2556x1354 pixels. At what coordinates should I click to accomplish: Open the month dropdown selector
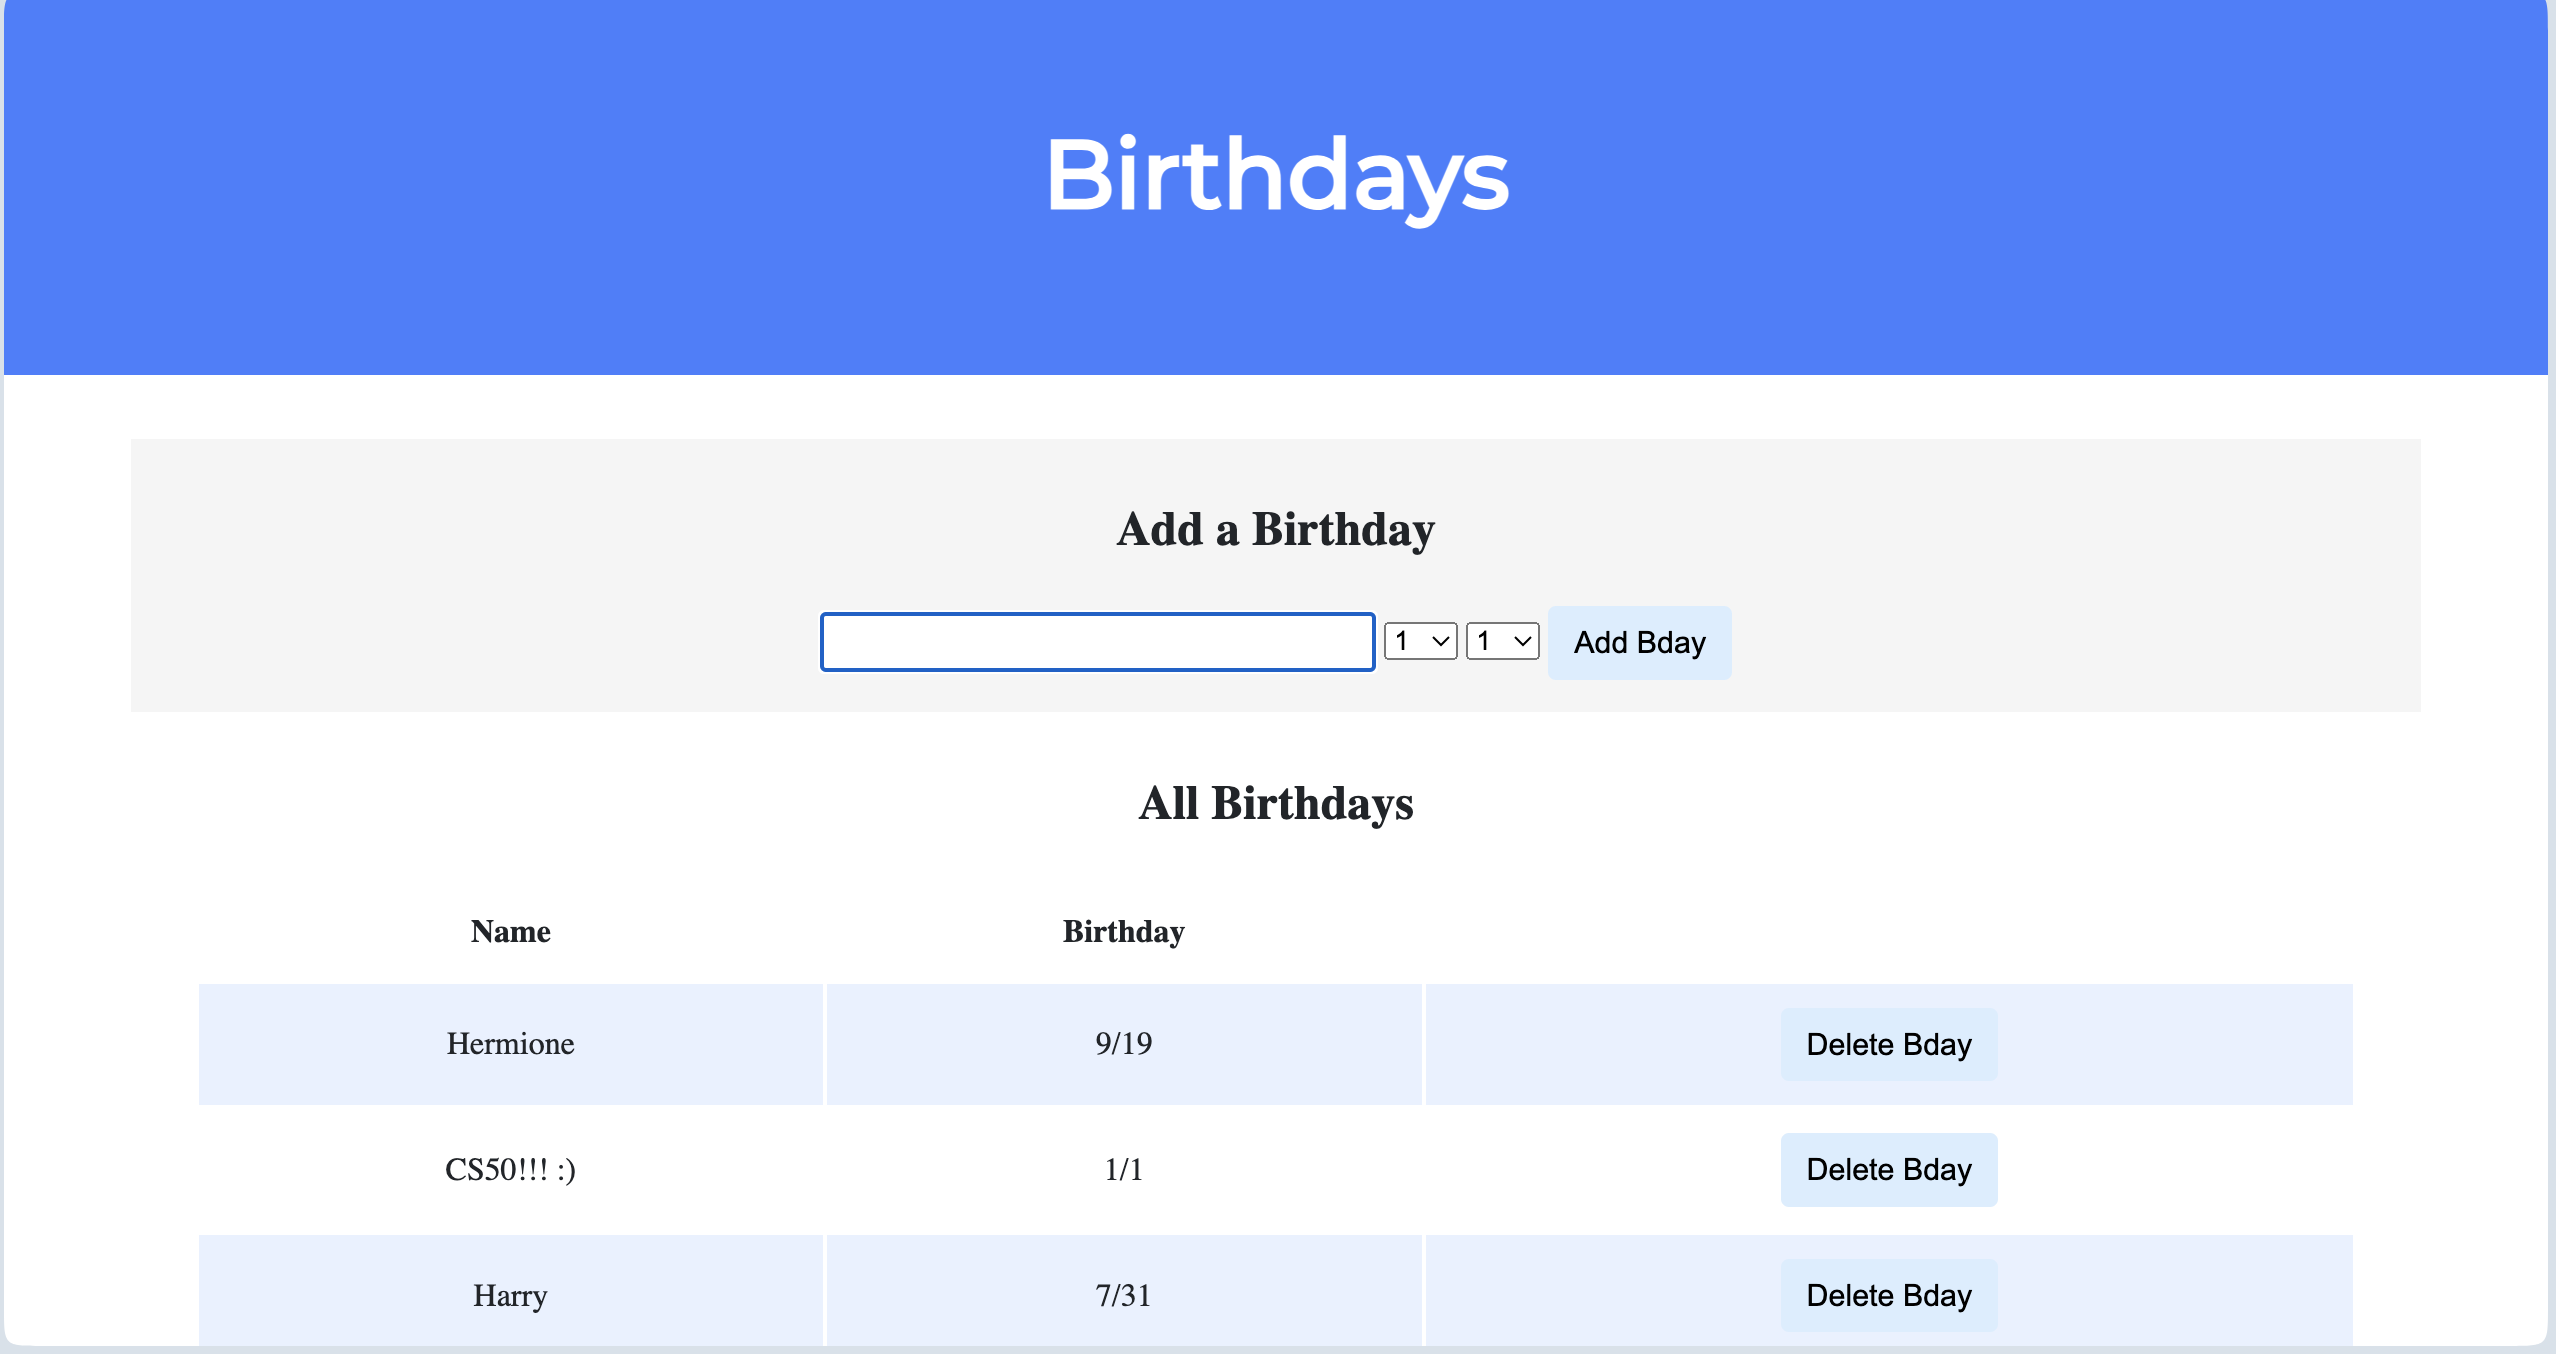1420,641
